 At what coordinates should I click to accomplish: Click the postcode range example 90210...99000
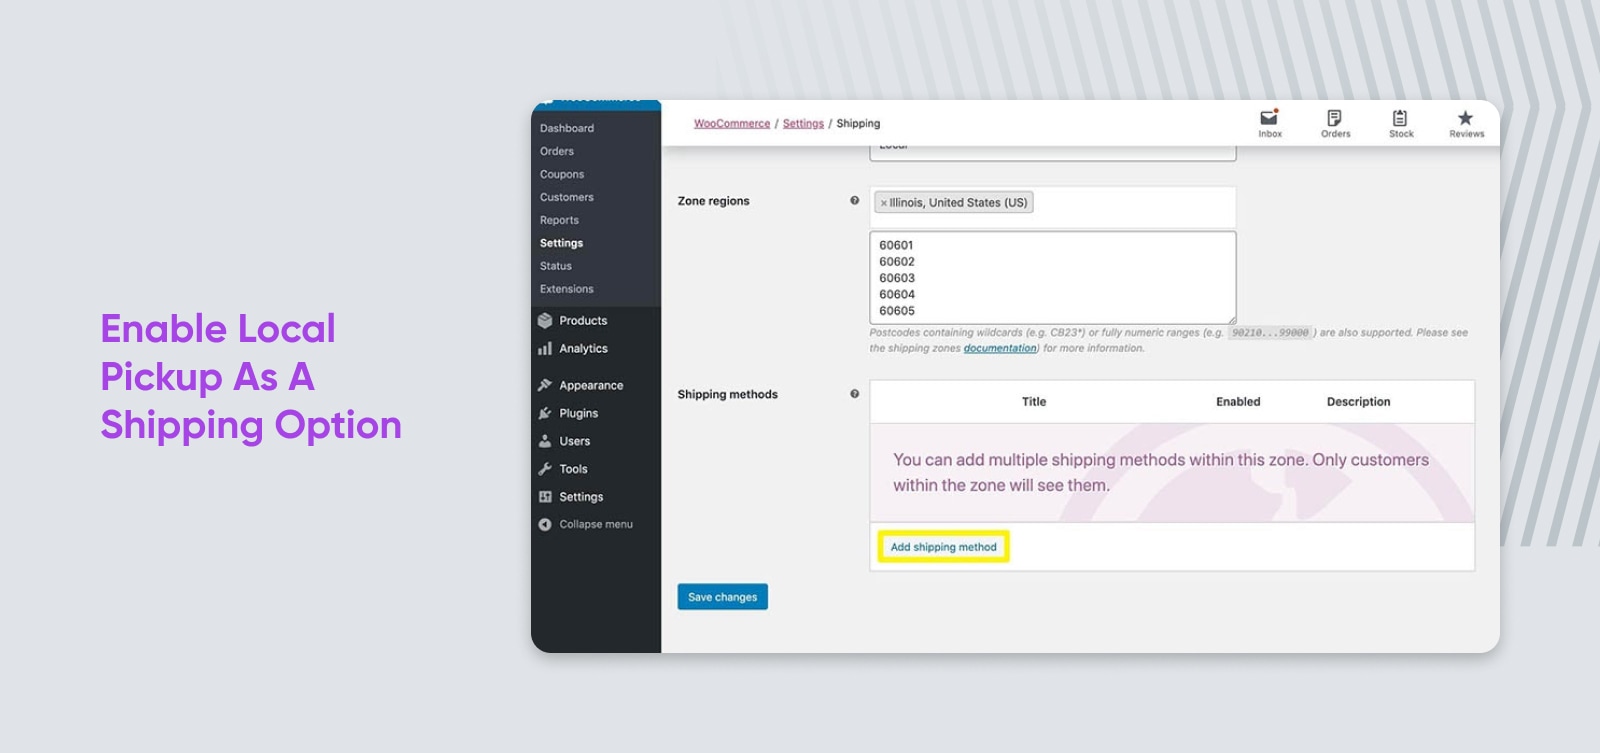coord(1270,333)
